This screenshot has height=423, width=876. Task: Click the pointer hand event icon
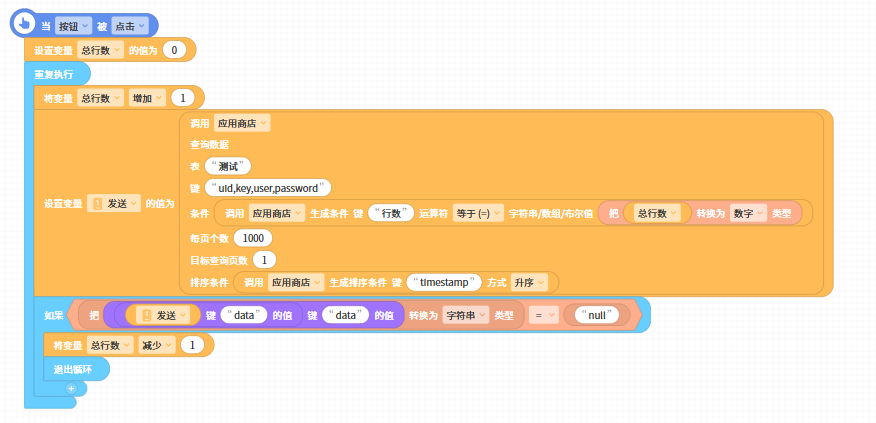click(x=22, y=22)
